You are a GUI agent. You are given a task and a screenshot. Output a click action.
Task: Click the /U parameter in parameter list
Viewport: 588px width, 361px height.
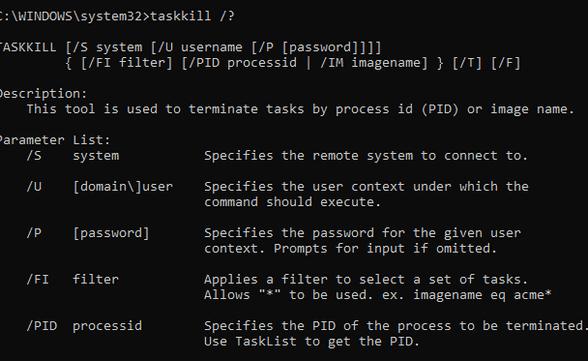tap(34, 186)
